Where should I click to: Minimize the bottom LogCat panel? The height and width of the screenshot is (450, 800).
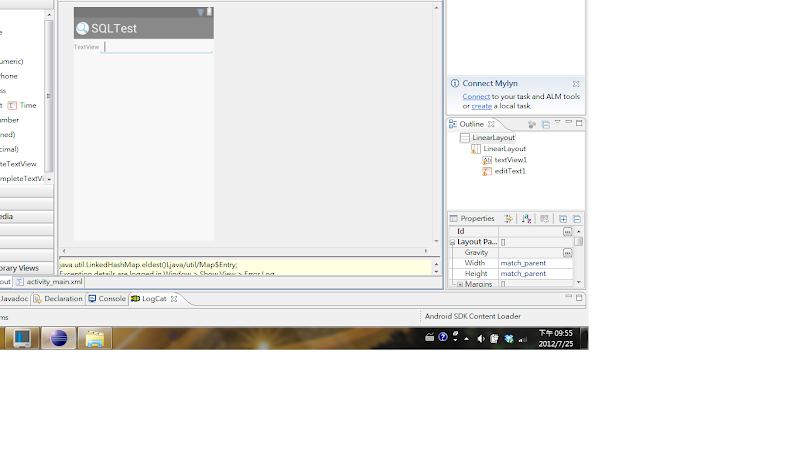pos(568,297)
